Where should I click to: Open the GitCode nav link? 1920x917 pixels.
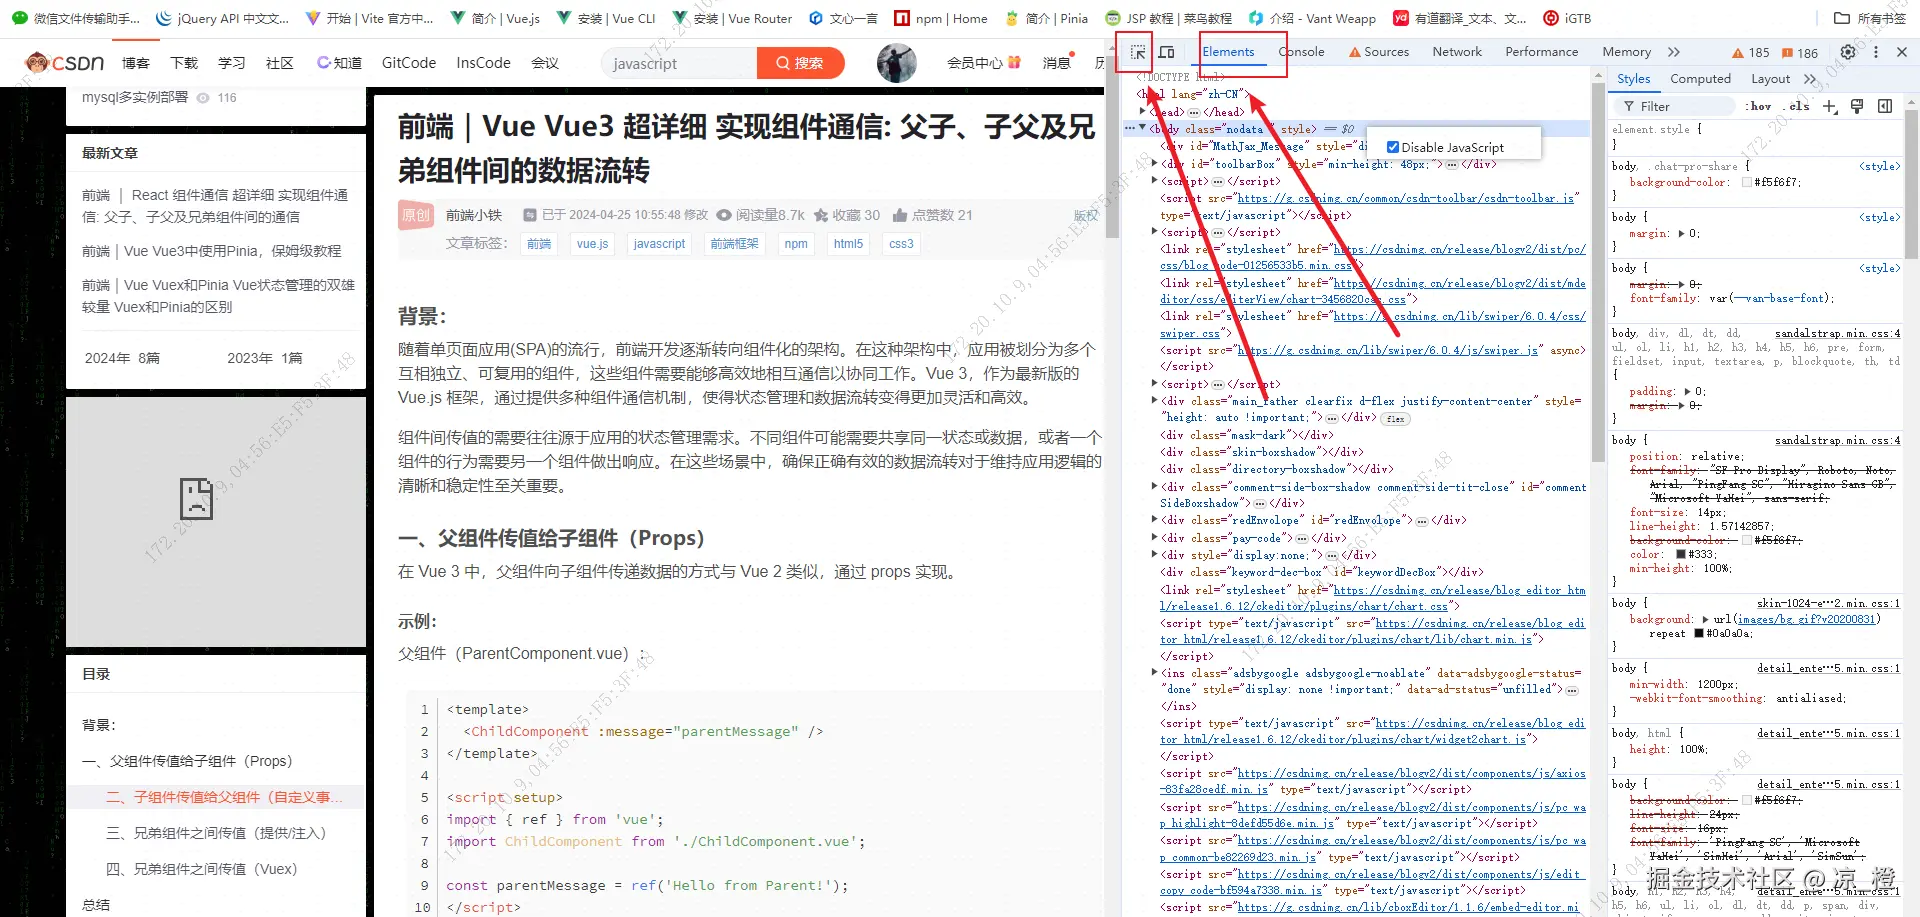pos(409,63)
